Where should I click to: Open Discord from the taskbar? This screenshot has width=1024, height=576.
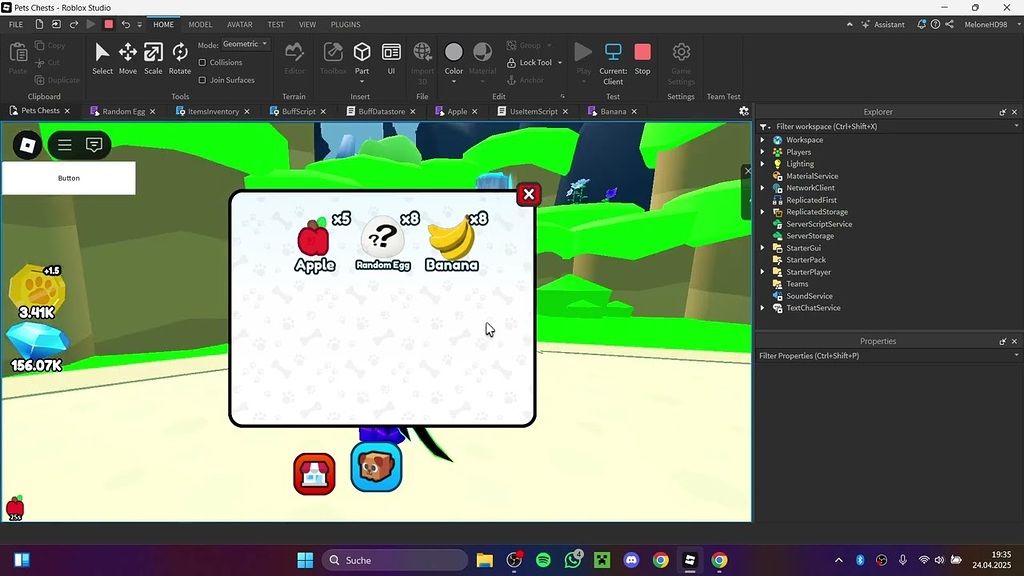[x=631, y=560]
